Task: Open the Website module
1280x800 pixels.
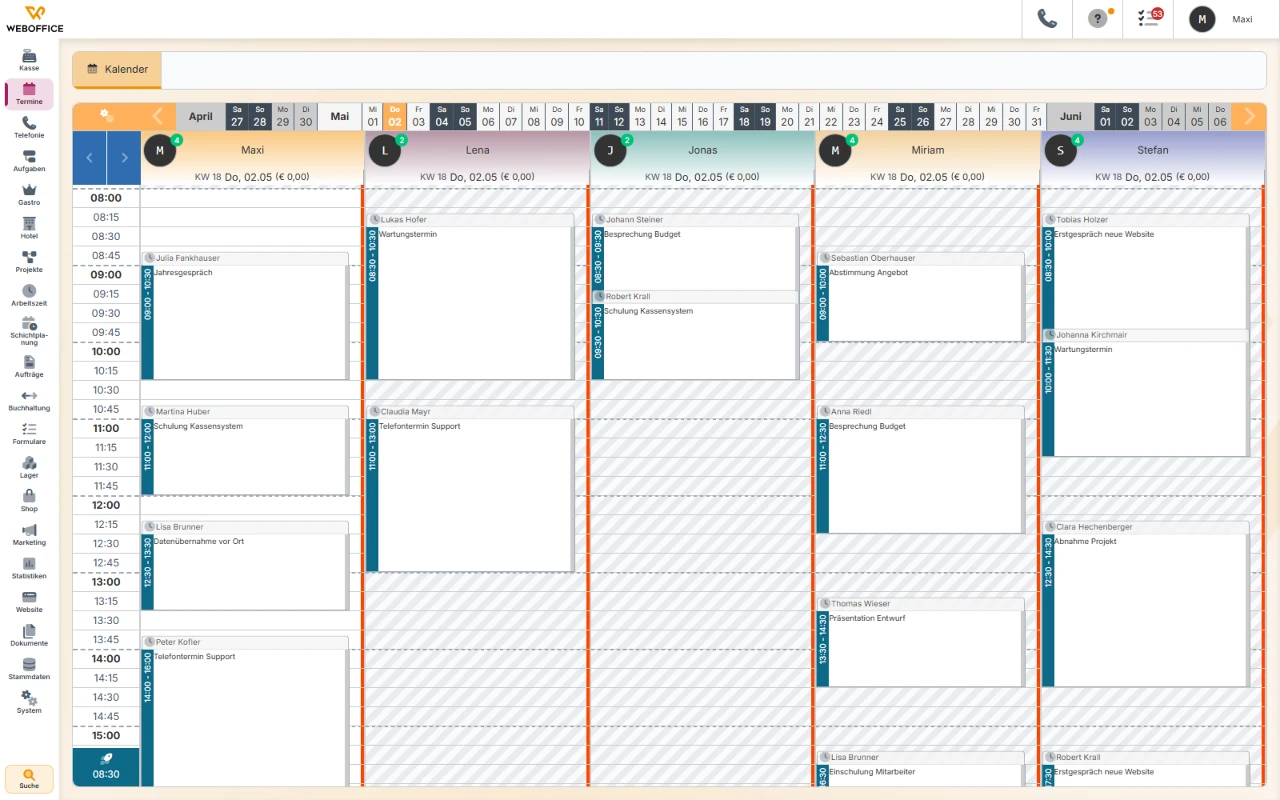Action: pyautogui.click(x=29, y=602)
